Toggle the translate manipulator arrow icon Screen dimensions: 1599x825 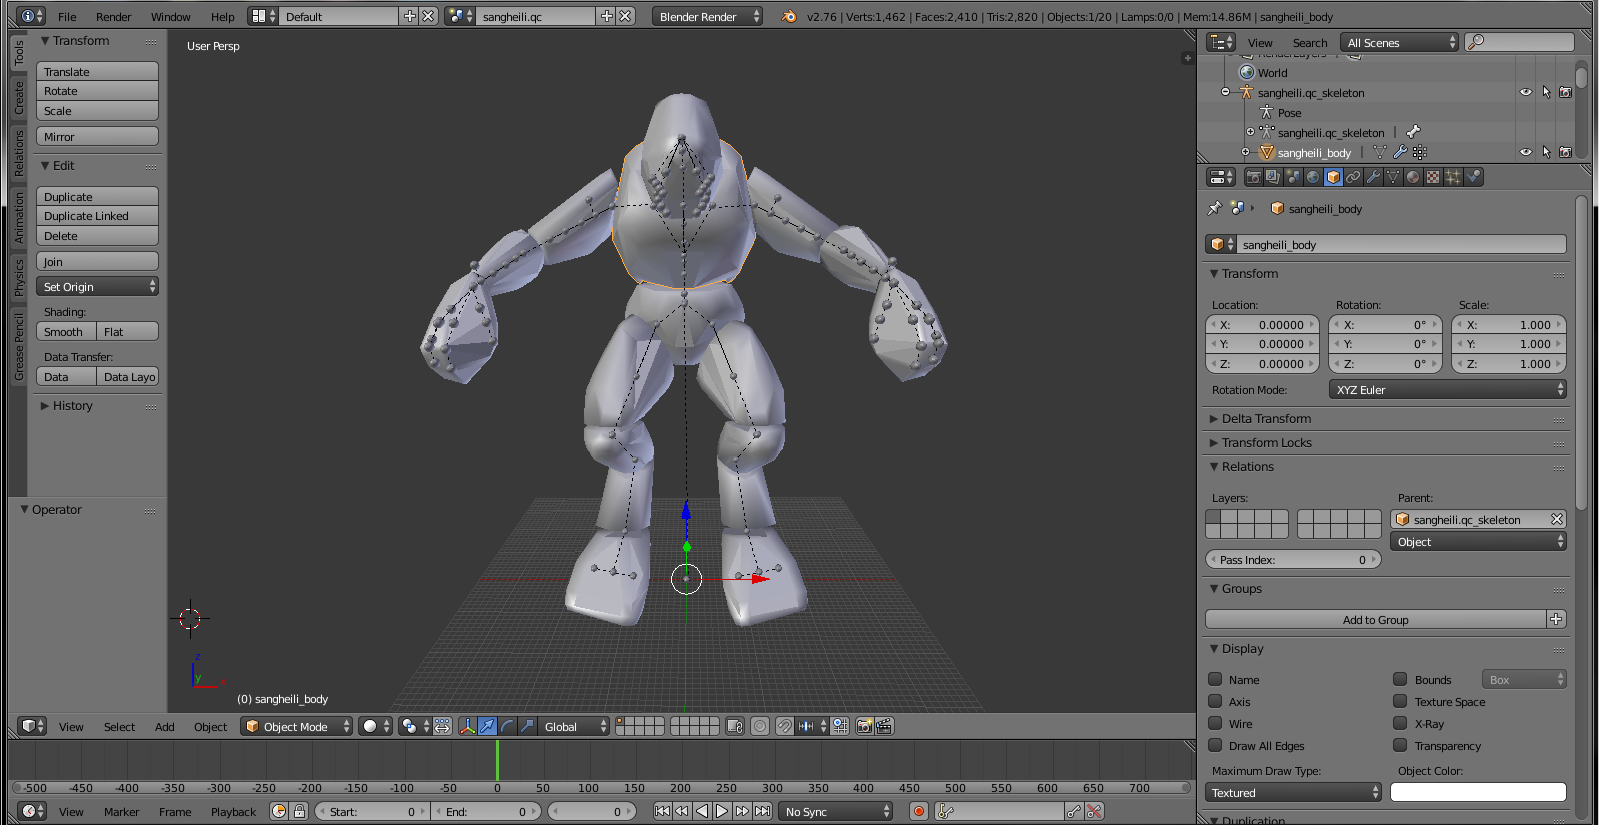click(x=487, y=726)
